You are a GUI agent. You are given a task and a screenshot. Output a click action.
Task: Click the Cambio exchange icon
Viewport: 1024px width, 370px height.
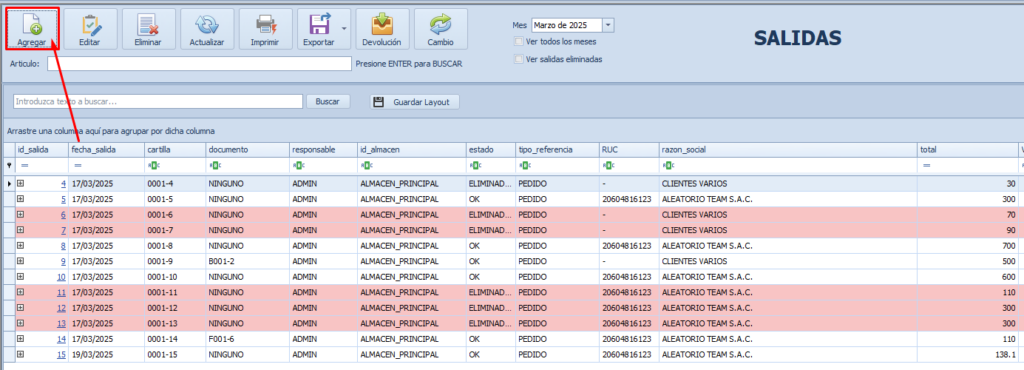click(x=440, y=25)
